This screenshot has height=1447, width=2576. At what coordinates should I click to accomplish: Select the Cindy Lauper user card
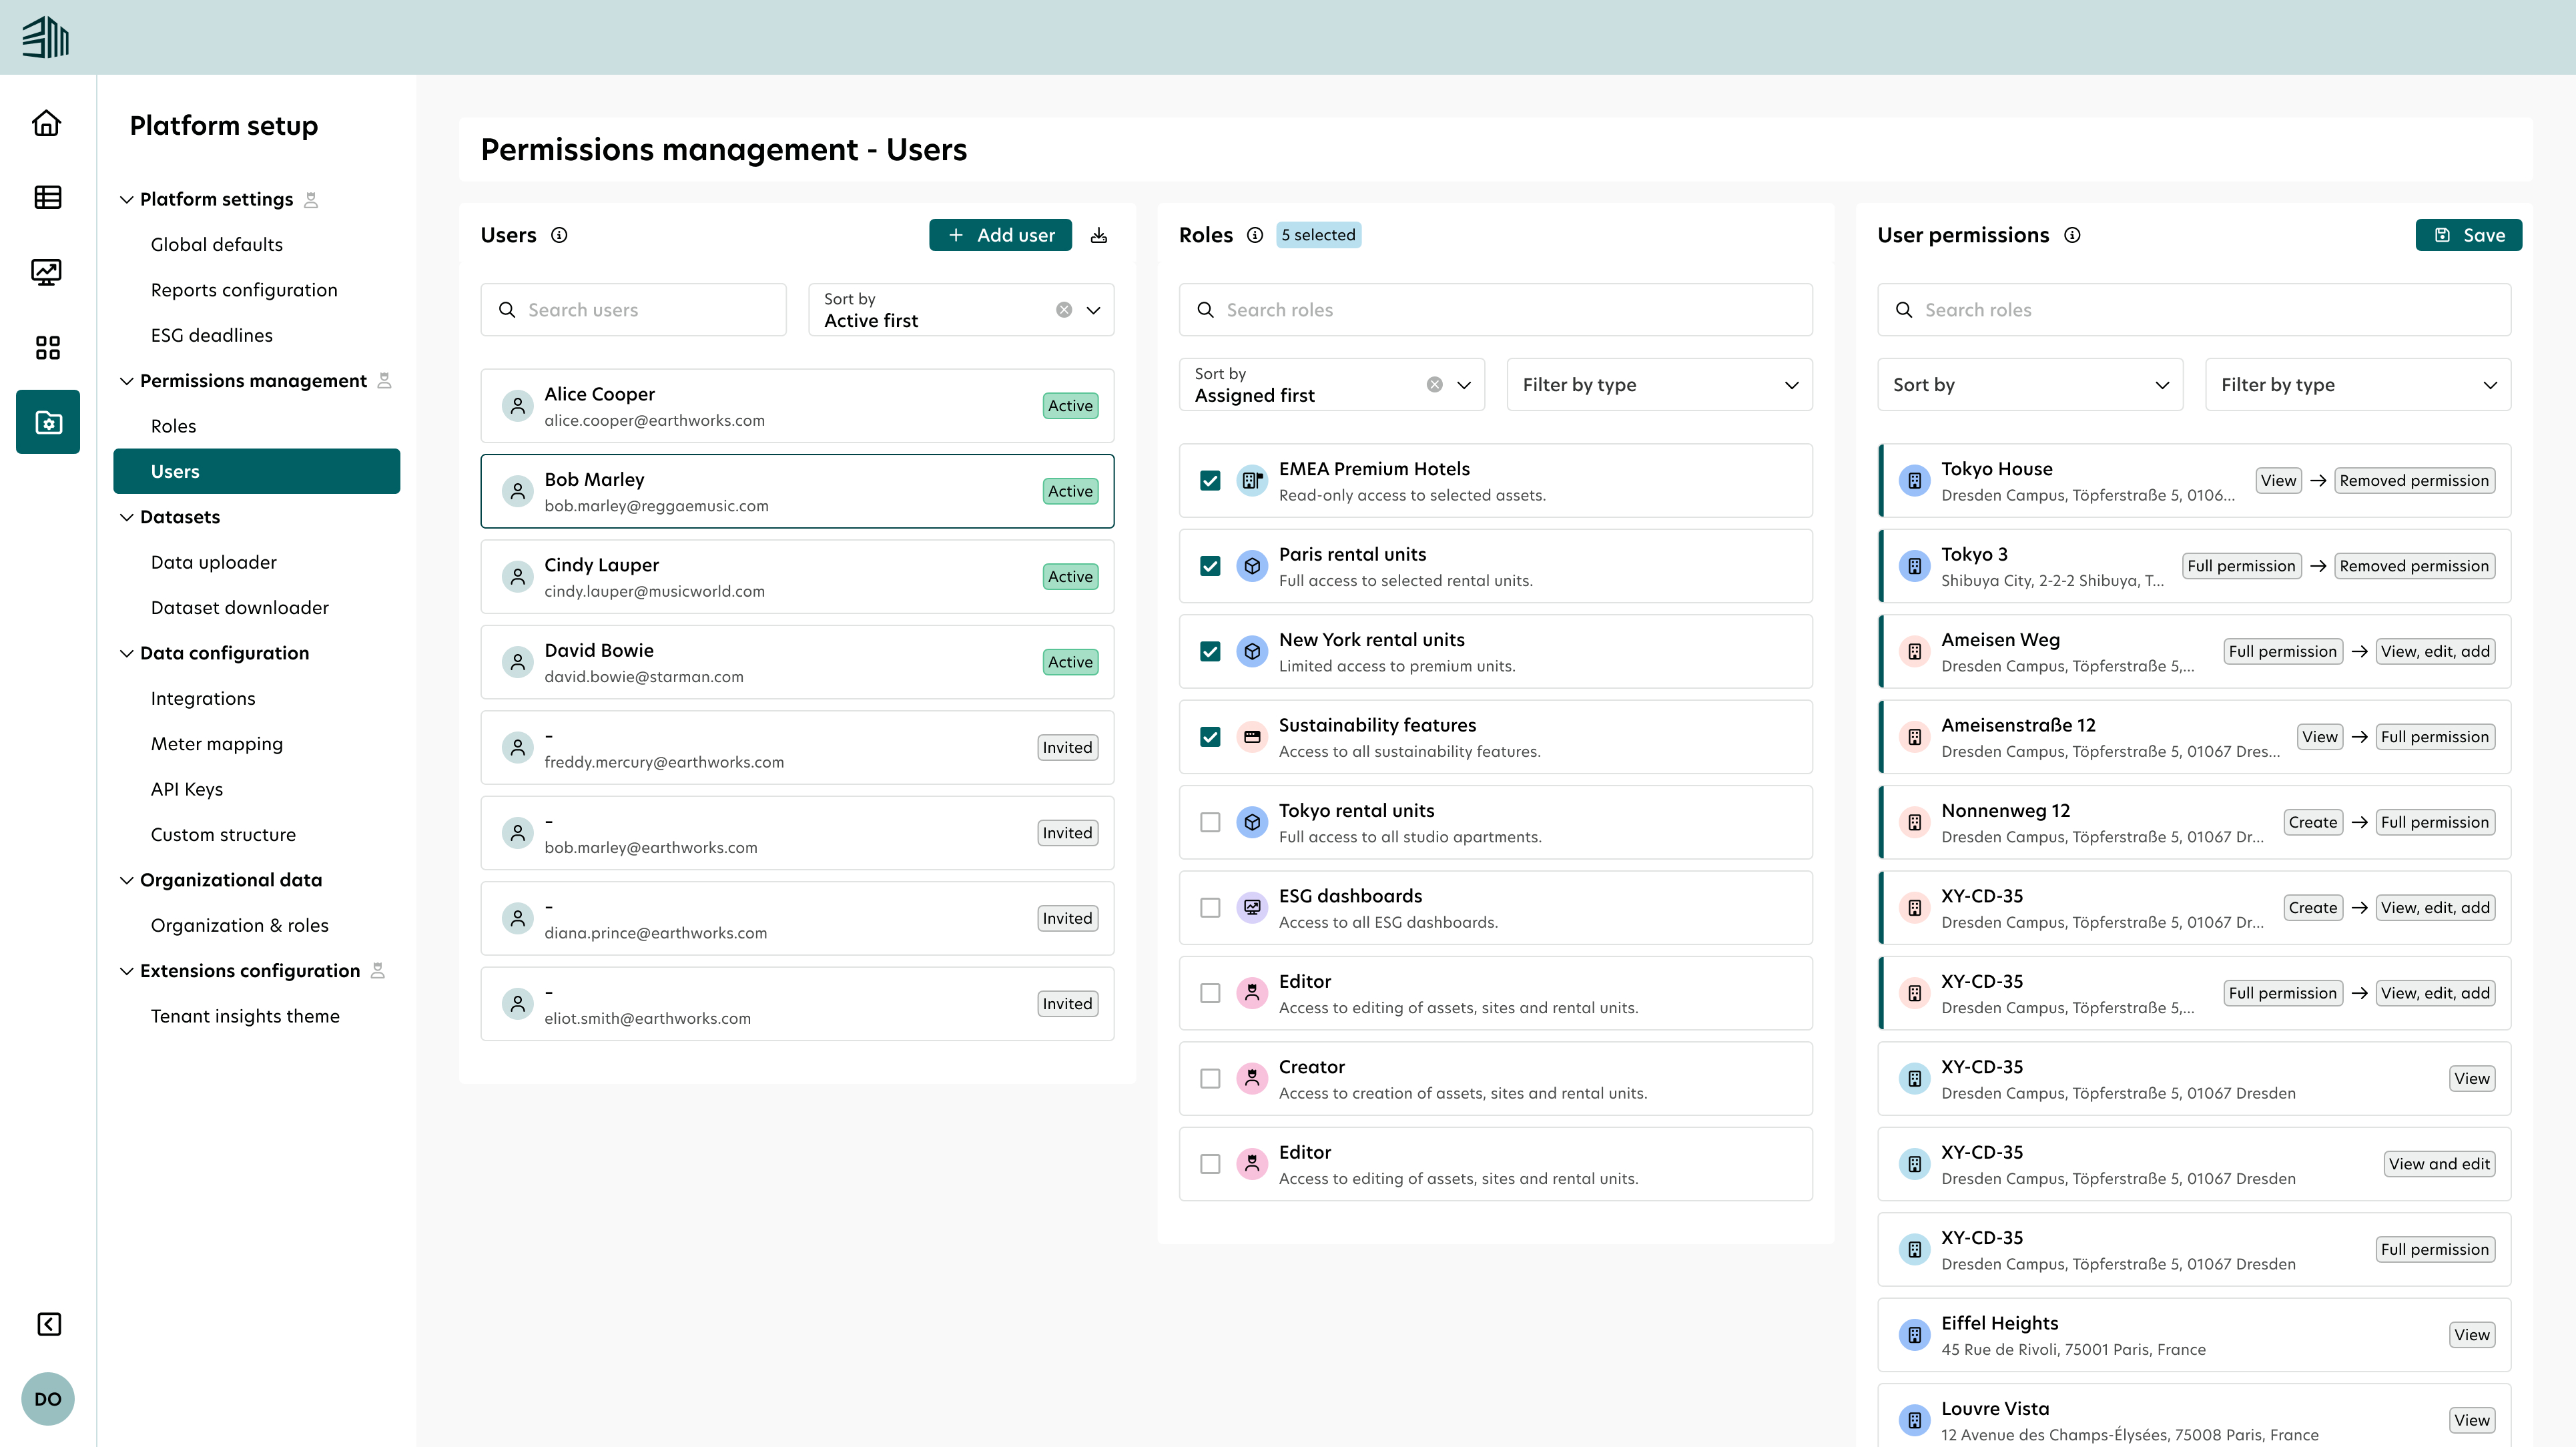(797, 577)
